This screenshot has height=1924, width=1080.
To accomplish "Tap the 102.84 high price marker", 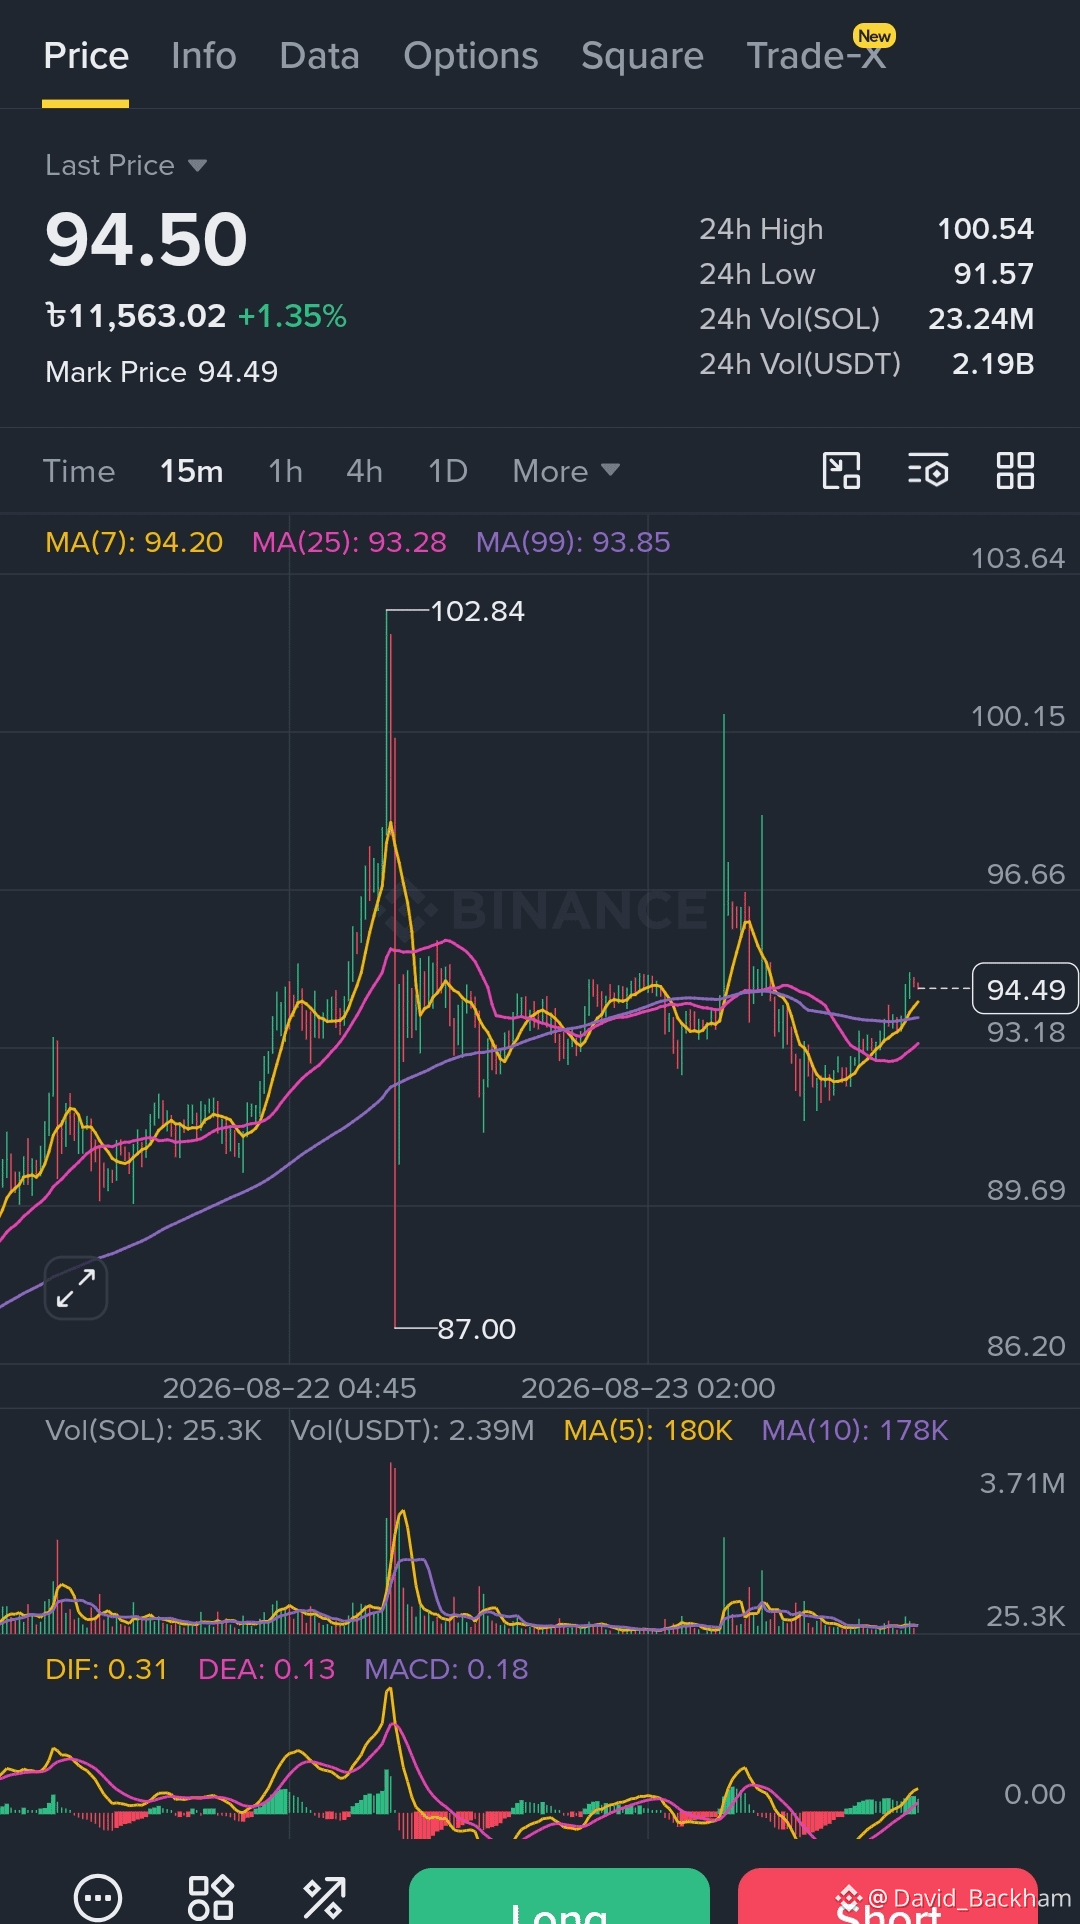I will click(x=477, y=611).
